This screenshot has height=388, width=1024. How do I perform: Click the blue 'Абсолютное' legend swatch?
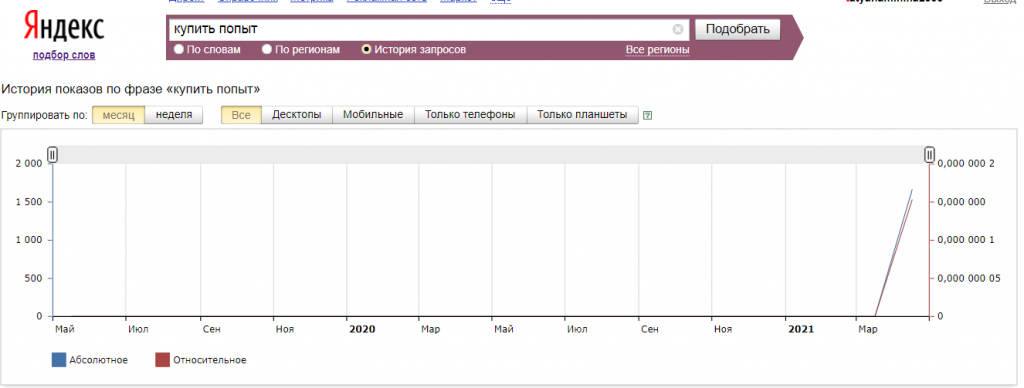click(59, 360)
